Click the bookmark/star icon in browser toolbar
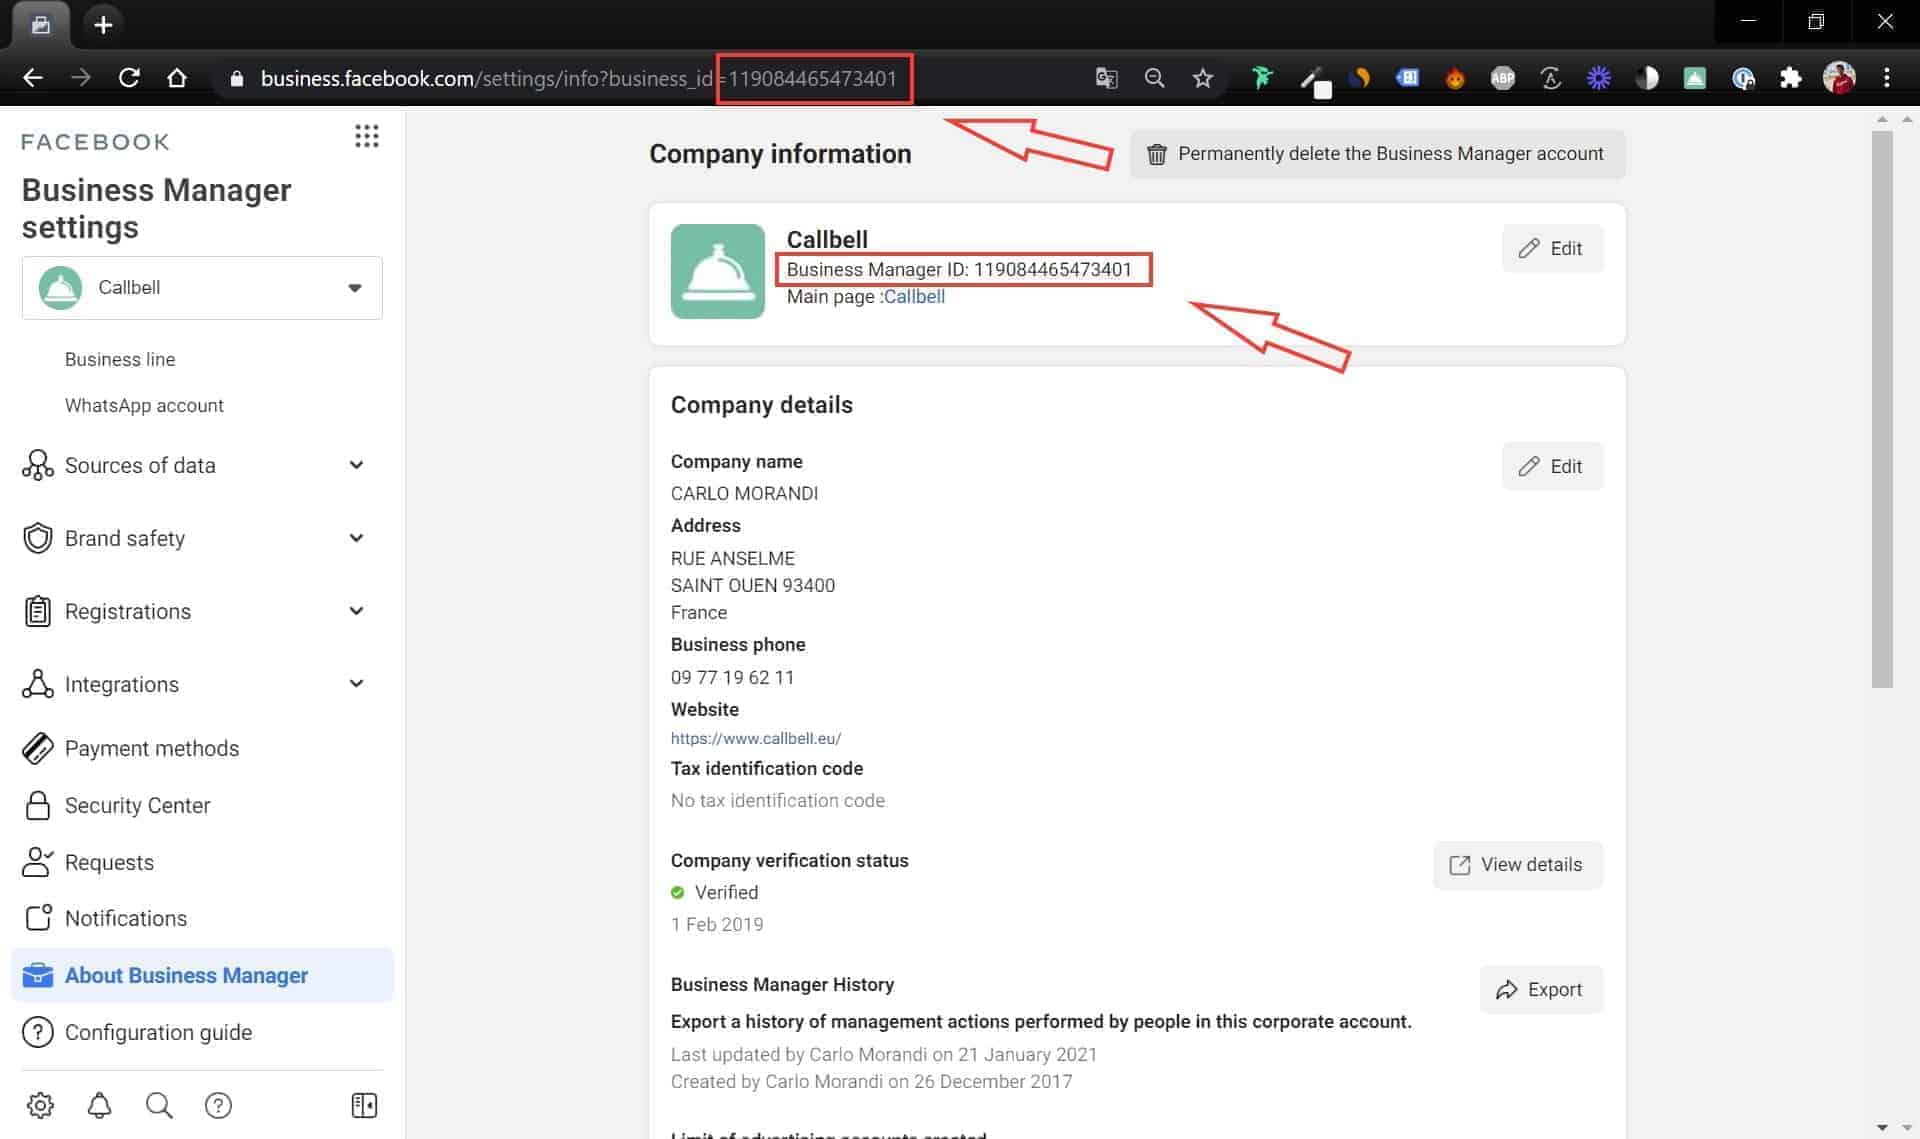Viewport: 1920px width, 1139px height. click(x=1203, y=79)
